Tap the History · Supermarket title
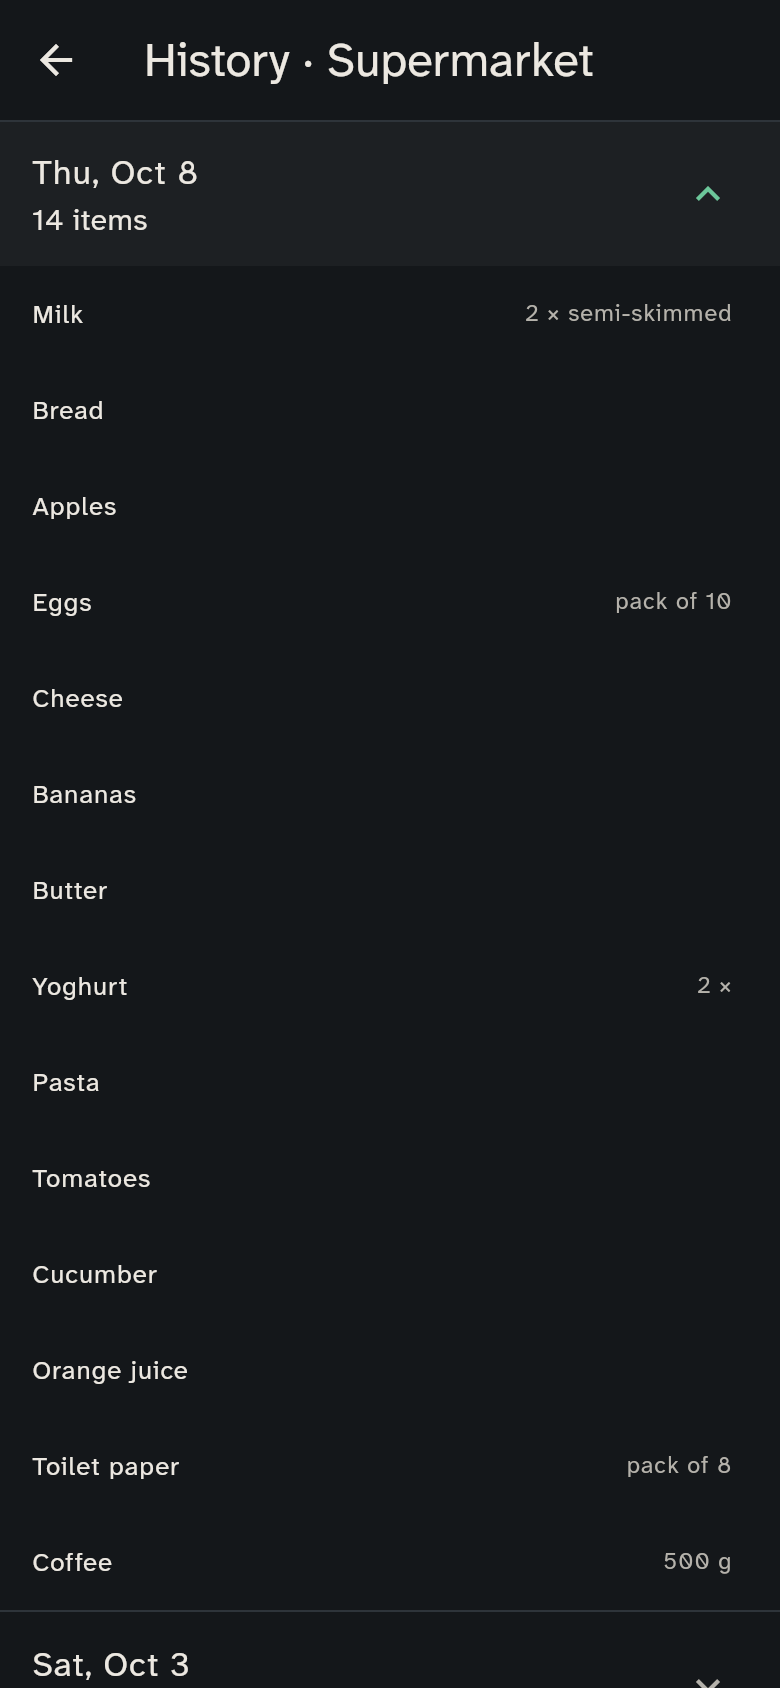This screenshot has height=1688, width=780. click(x=369, y=61)
